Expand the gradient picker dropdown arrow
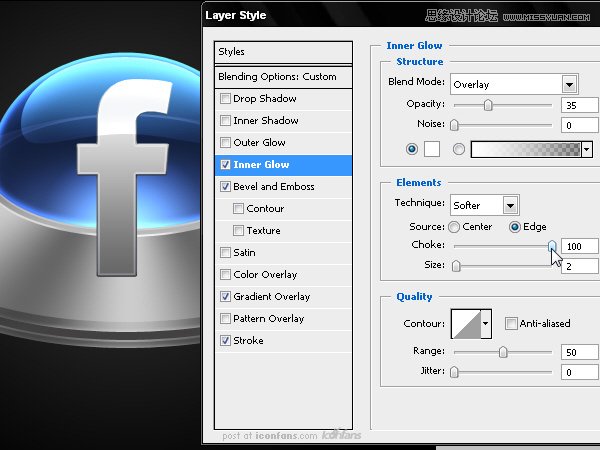The width and height of the screenshot is (600, 450). pyautogui.click(x=587, y=149)
